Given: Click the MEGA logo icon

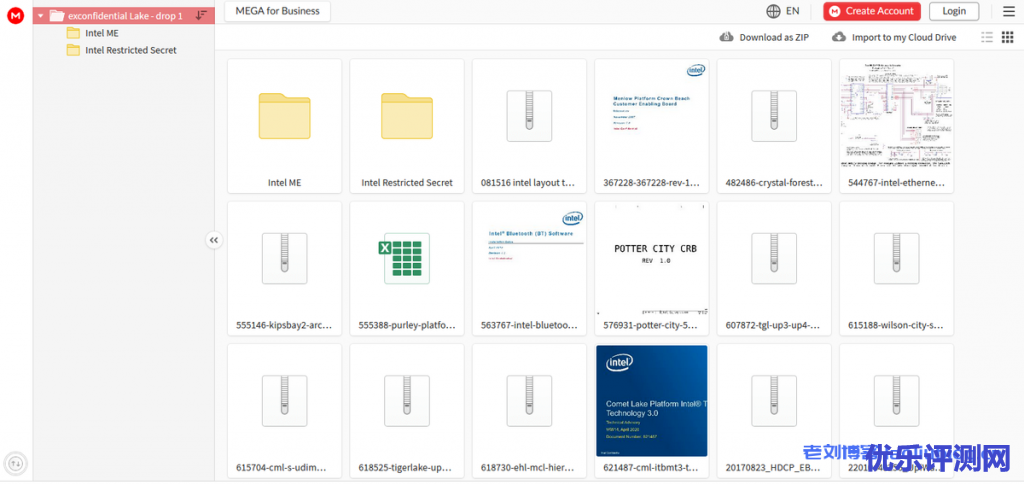Looking at the screenshot, I should pyautogui.click(x=15, y=15).
